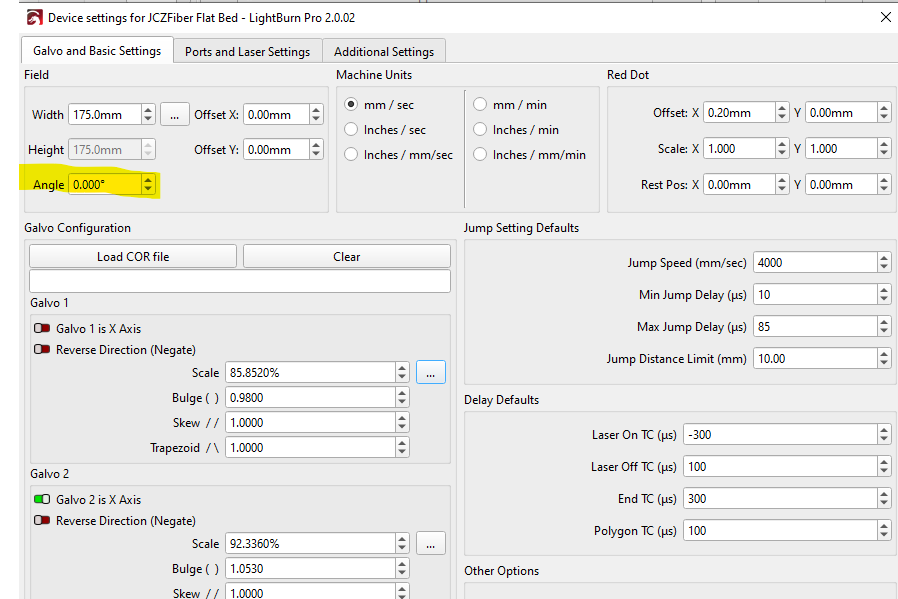Select mm / min machine units
This screenshot has width=898, height=599.
[480, 105]
